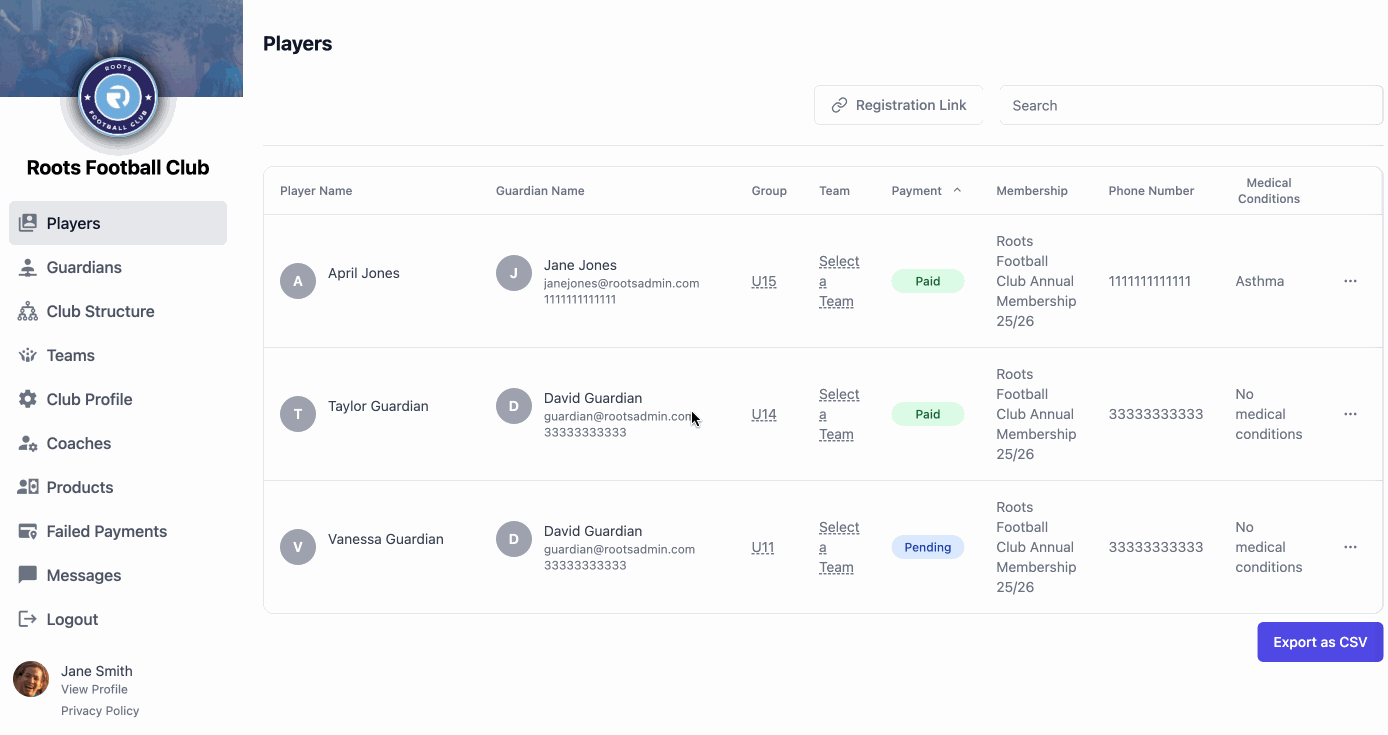Open the Products page
Viewport: 1388px width, 735px height.
coord(118,487)
